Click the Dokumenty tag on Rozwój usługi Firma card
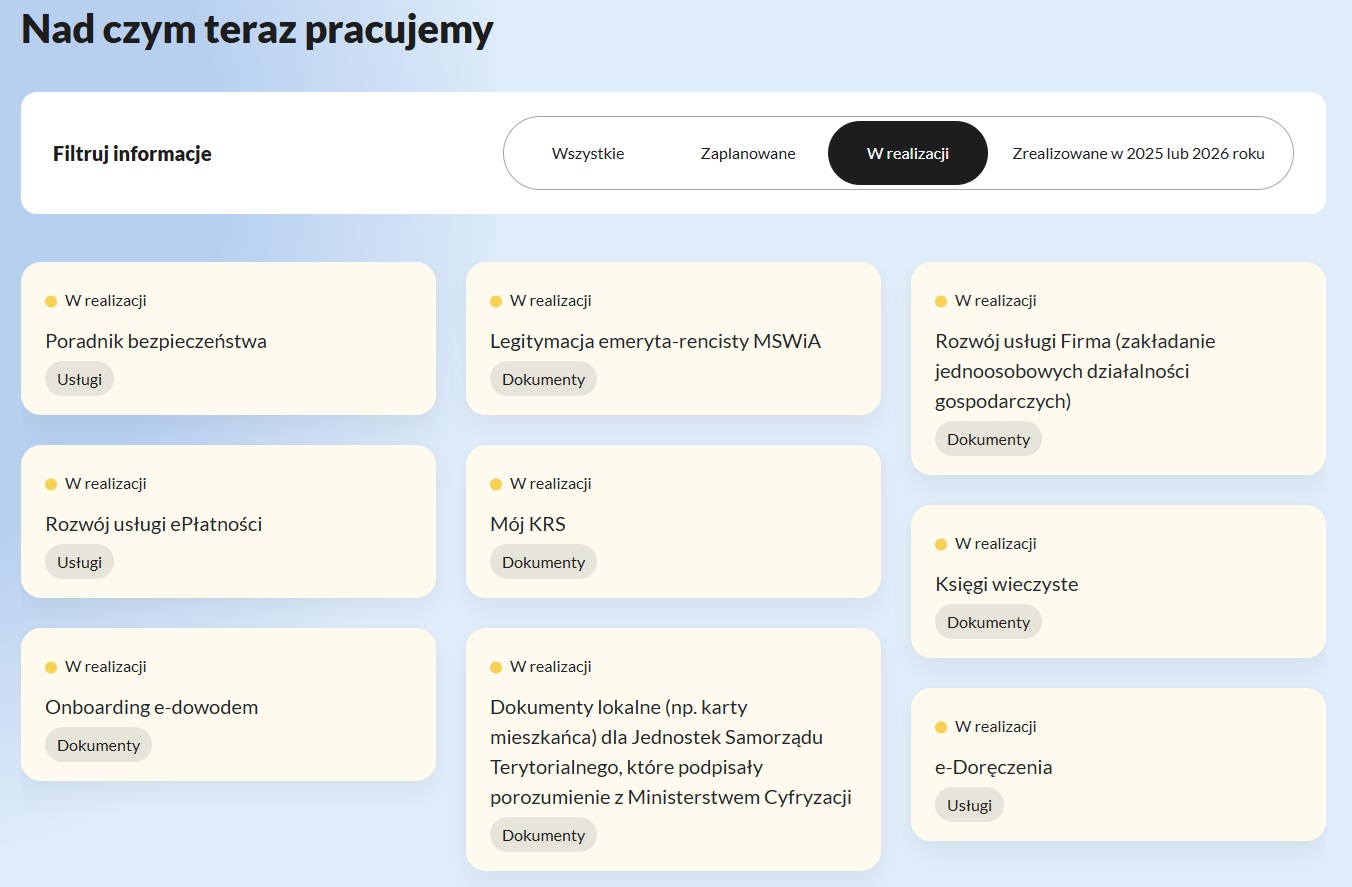The width and height of the screenshot is (1352, 887). pos(988,438)
